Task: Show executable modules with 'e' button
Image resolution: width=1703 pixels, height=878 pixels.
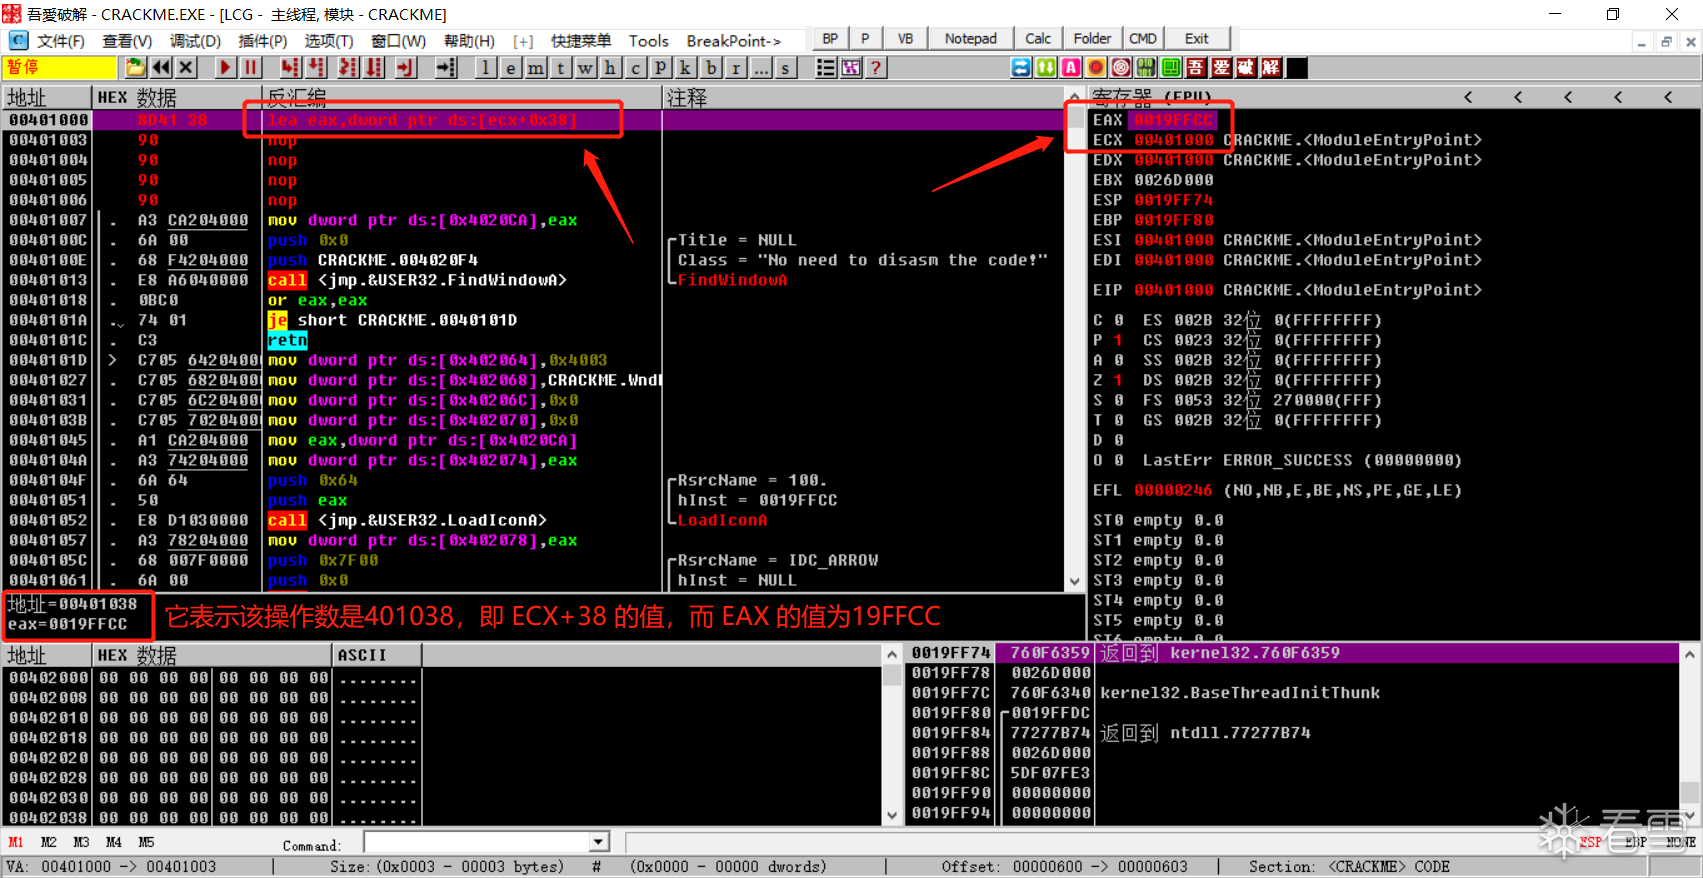Action: coord(511,67)
